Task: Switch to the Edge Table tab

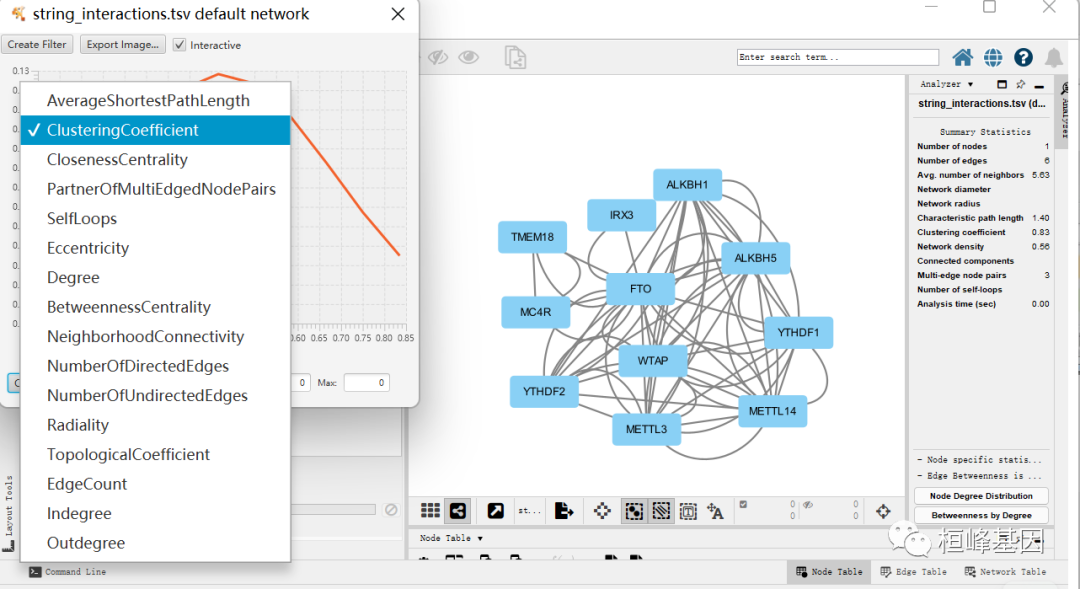Action: click(913, 572)
